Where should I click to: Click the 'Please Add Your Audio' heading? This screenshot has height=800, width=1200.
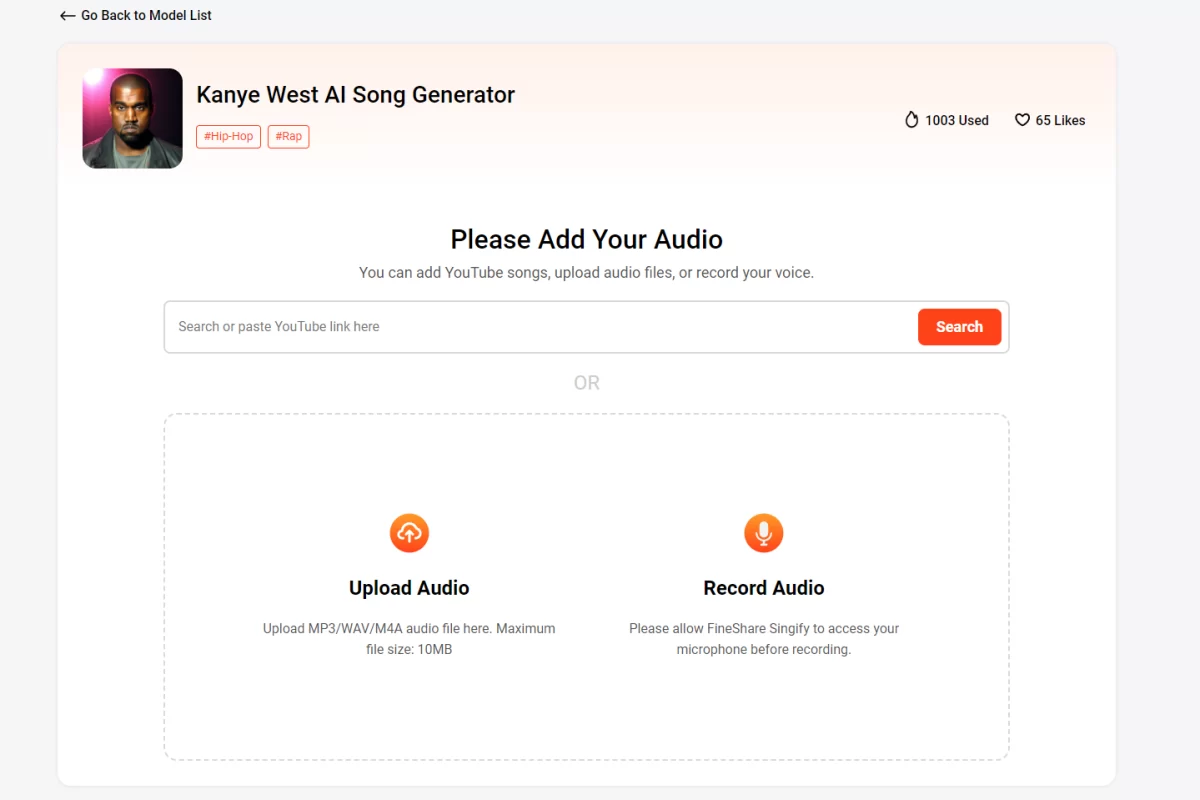[587, 240]
